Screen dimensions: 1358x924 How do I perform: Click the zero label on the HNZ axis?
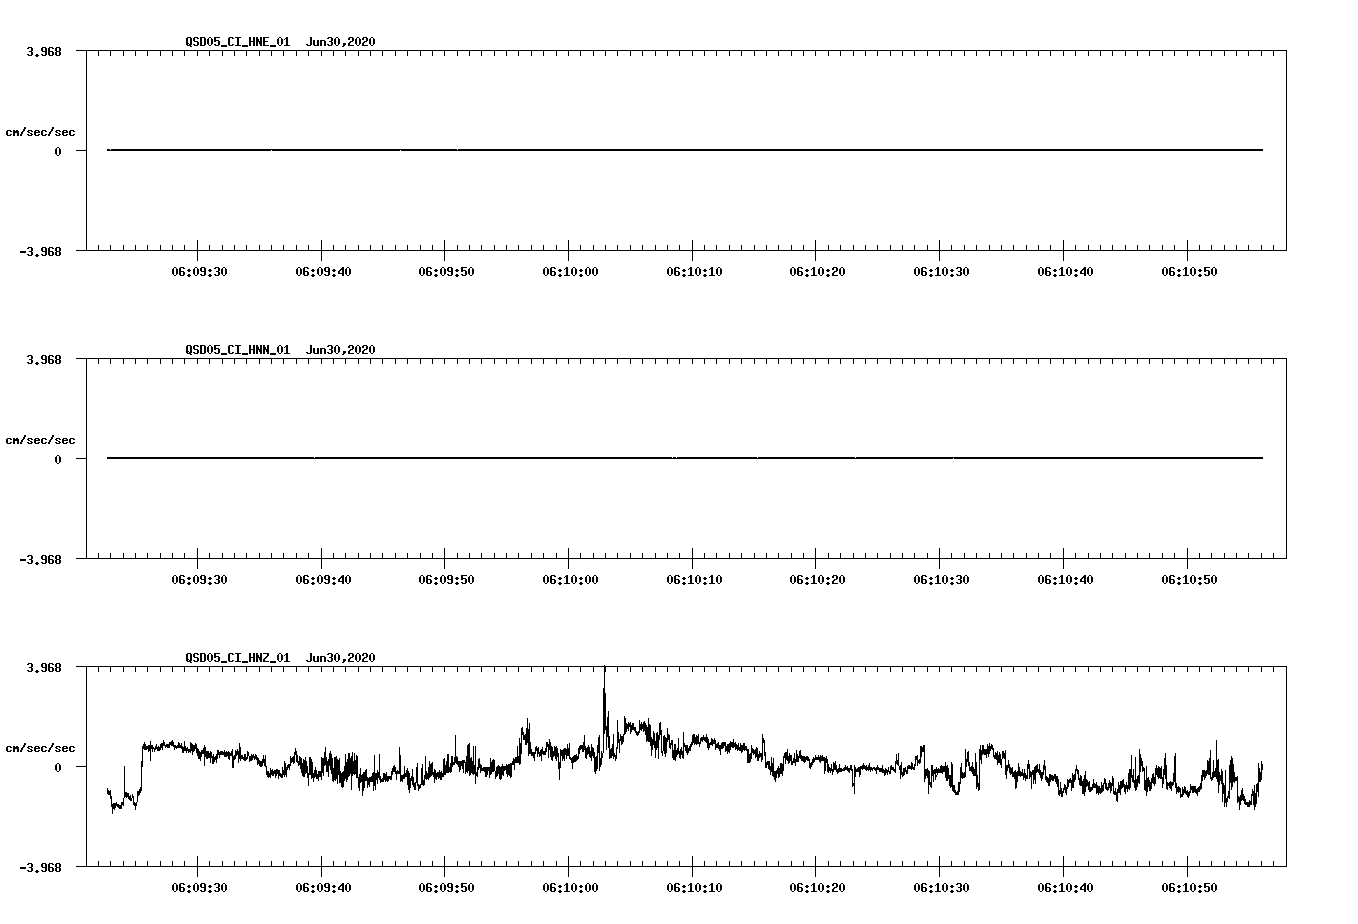pyautogui.click(x=58, y=768)
